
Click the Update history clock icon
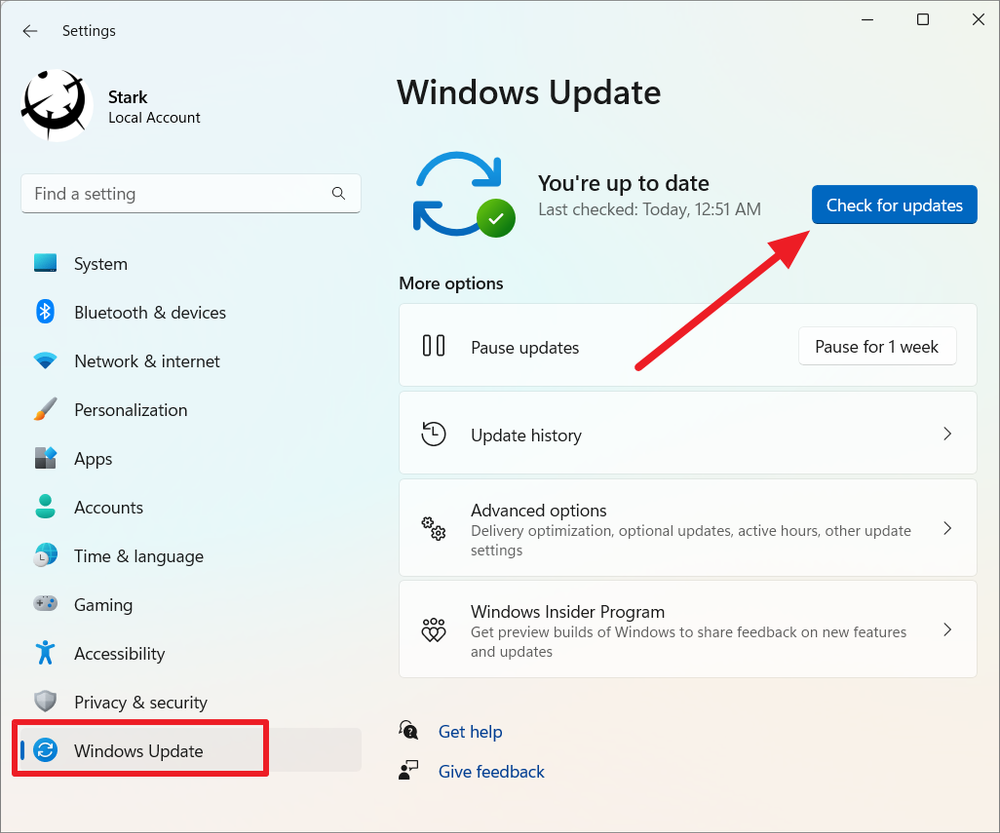pos(434,434)
